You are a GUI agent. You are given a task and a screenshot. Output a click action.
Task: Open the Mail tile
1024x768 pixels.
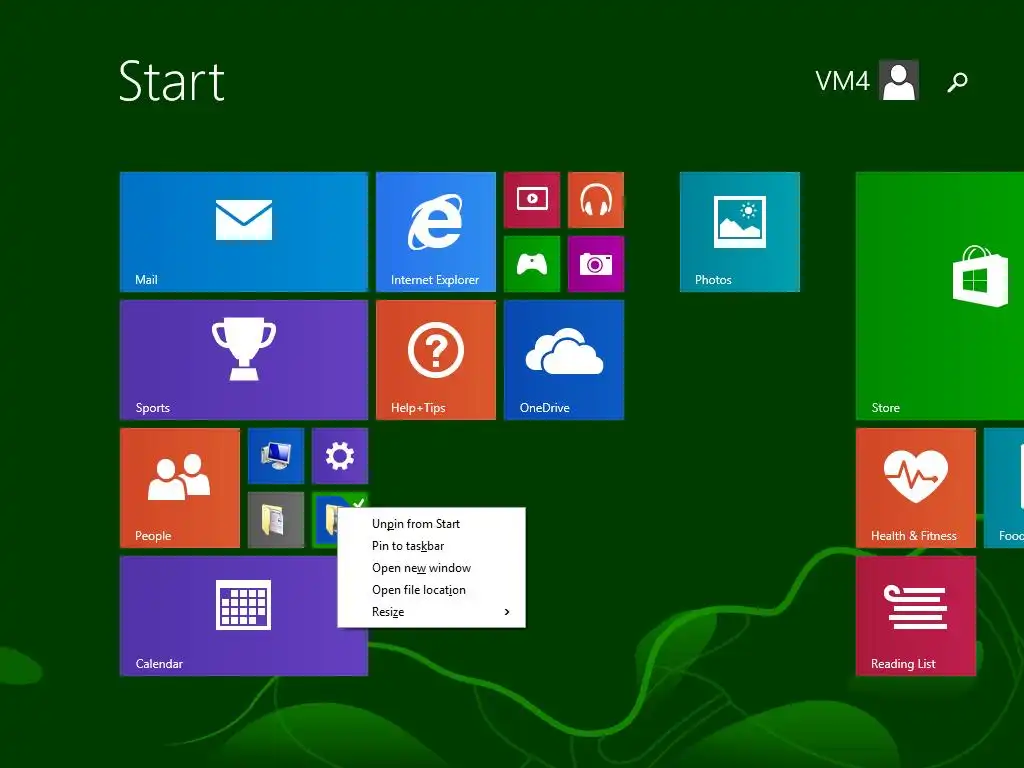point(244,232)
